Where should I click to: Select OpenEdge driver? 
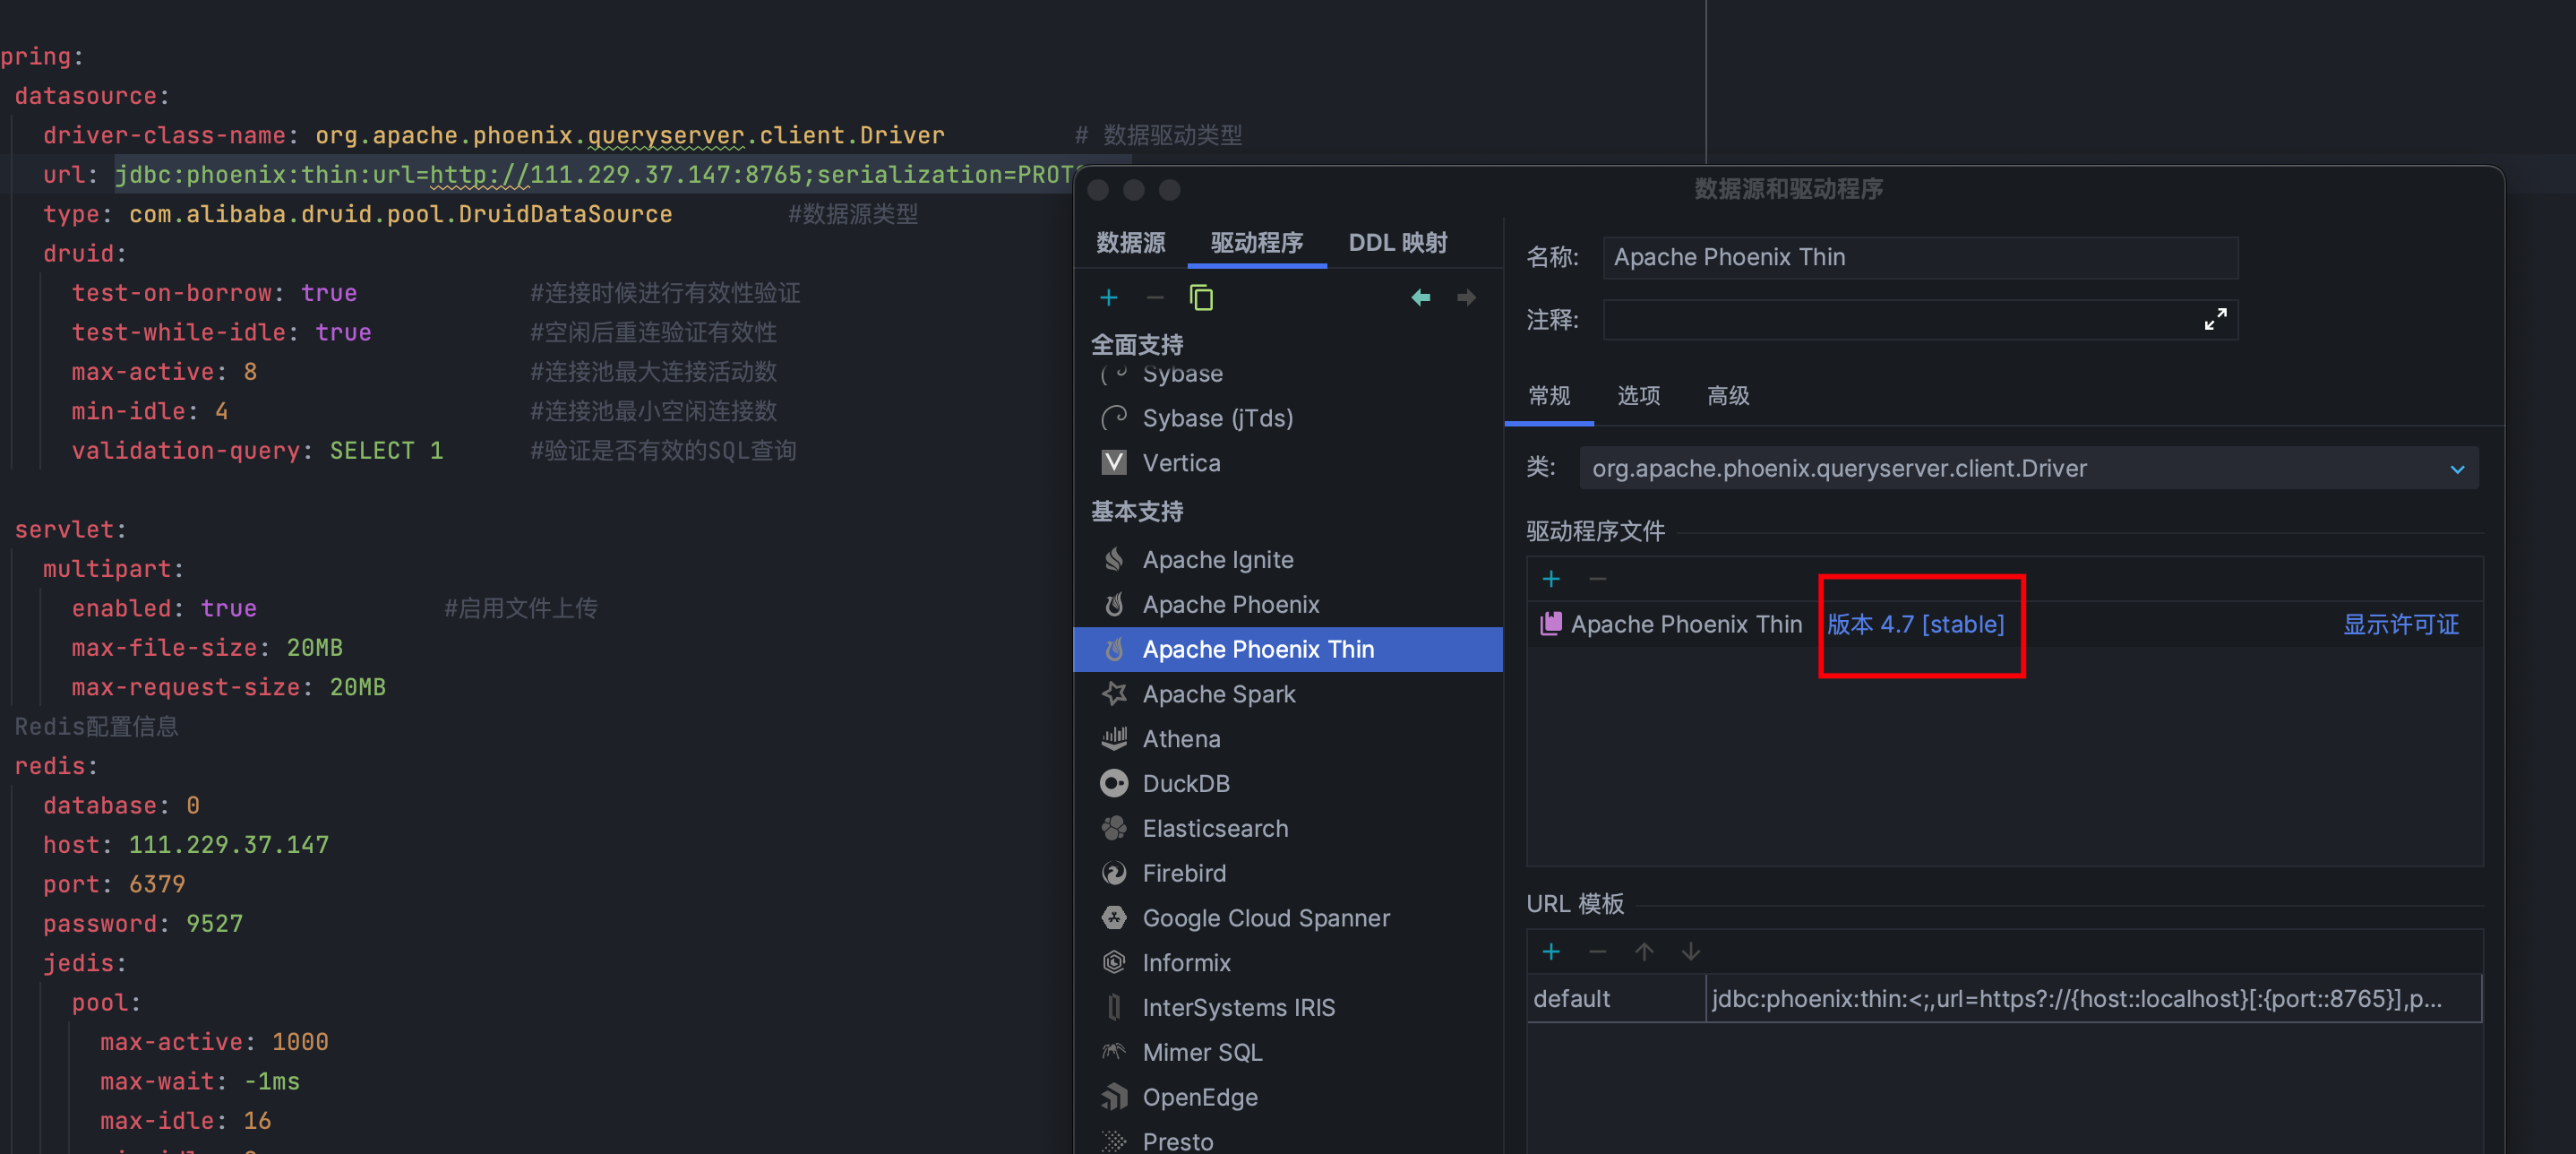(x=1288, y=1097)
